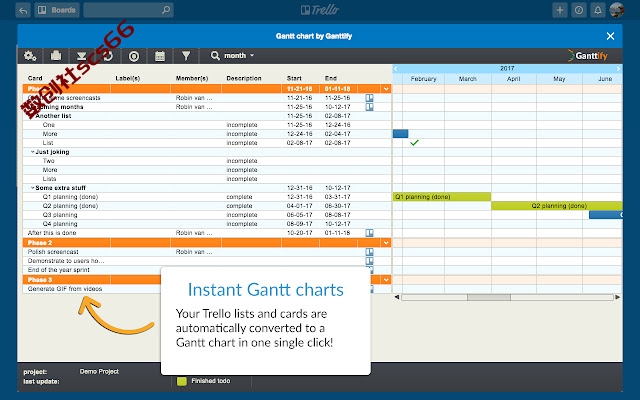Click the April month header

click(513, 79)
